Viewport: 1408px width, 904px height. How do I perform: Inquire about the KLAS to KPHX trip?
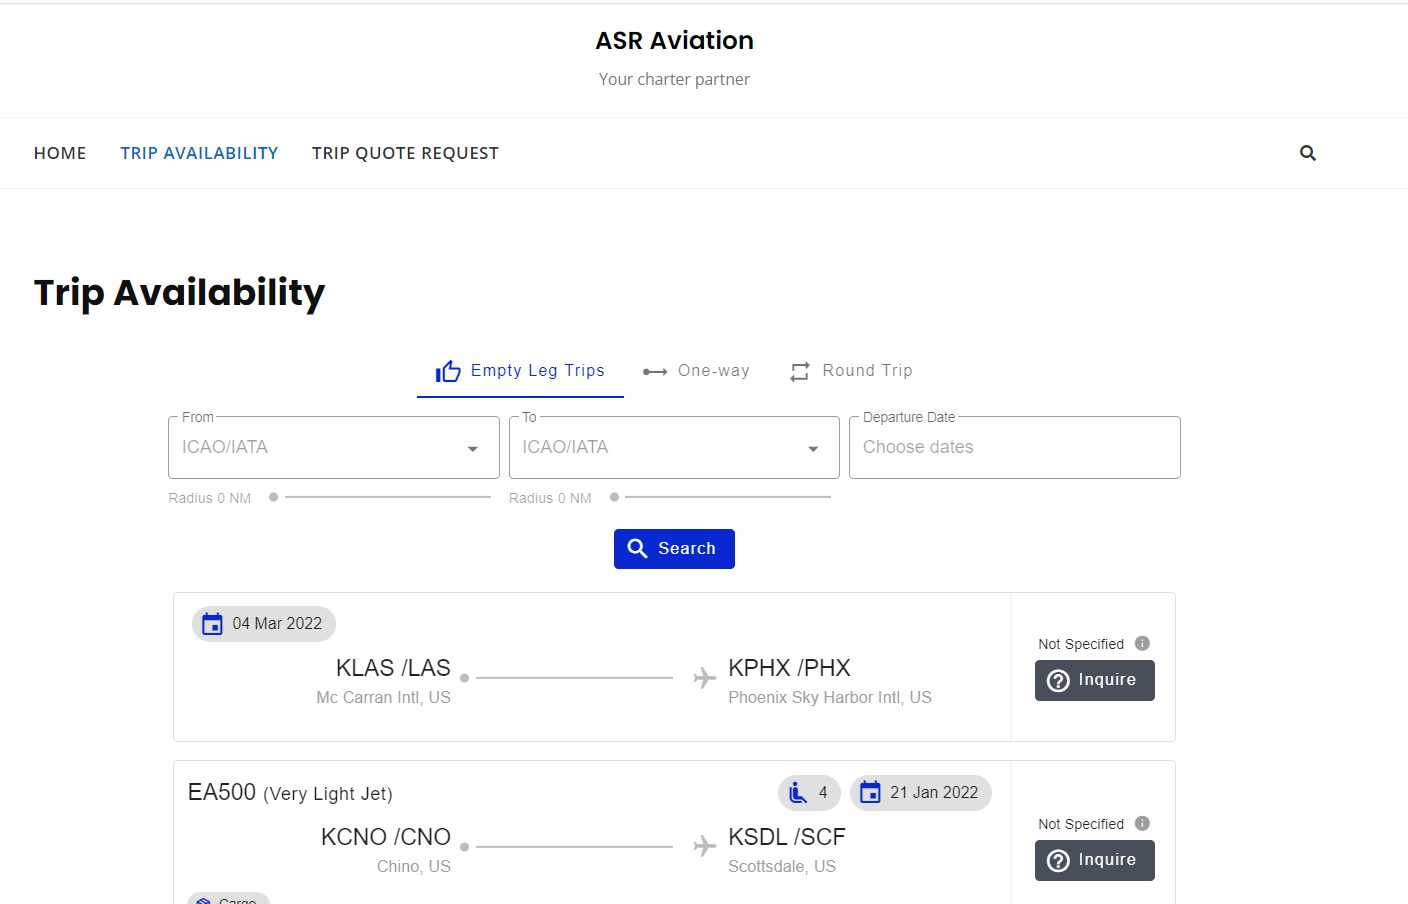click(1095, 680)
